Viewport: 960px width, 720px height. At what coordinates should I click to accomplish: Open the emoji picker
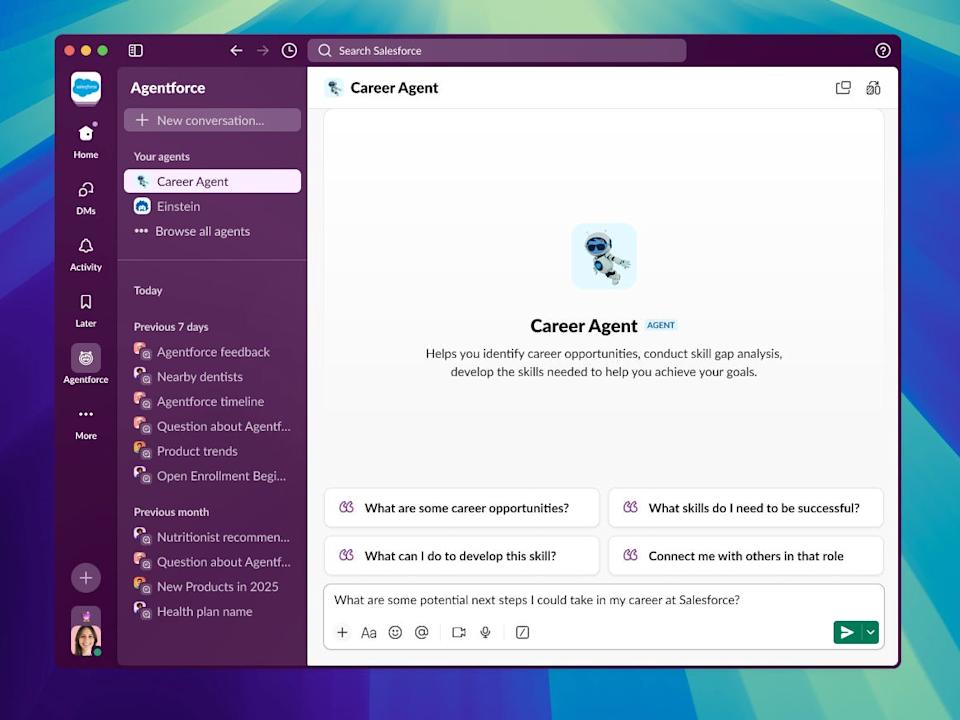396,632
